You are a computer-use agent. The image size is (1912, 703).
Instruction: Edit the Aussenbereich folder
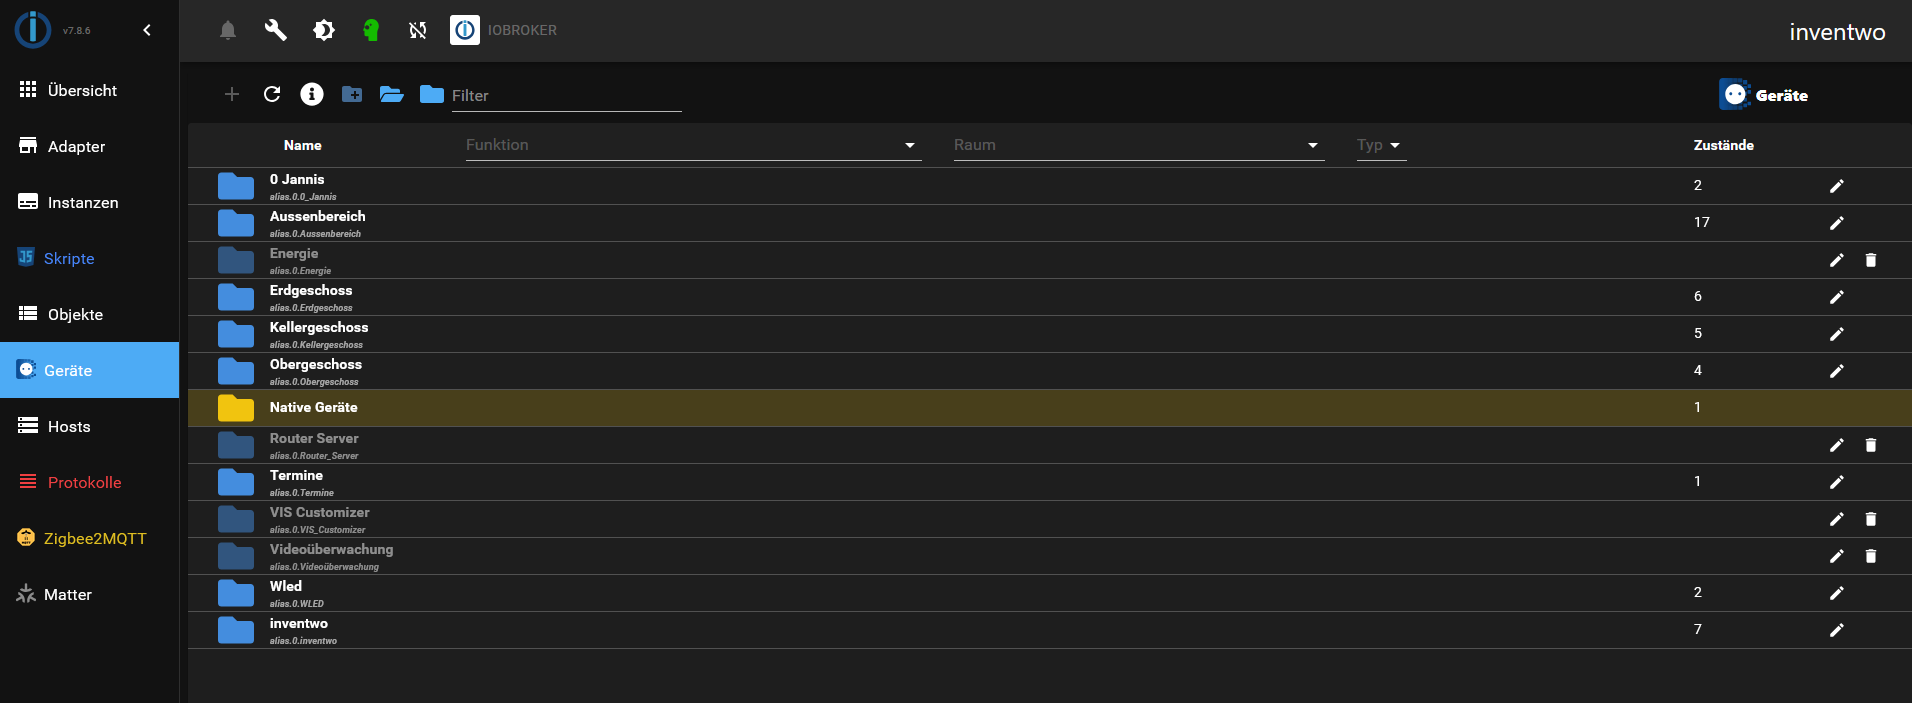[1837, 223]
